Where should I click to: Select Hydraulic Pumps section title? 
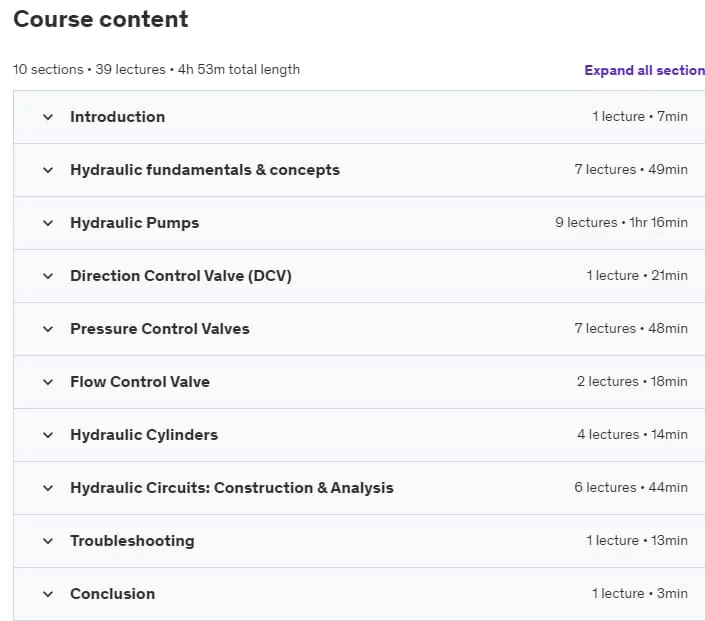click(x=134, y=223)
